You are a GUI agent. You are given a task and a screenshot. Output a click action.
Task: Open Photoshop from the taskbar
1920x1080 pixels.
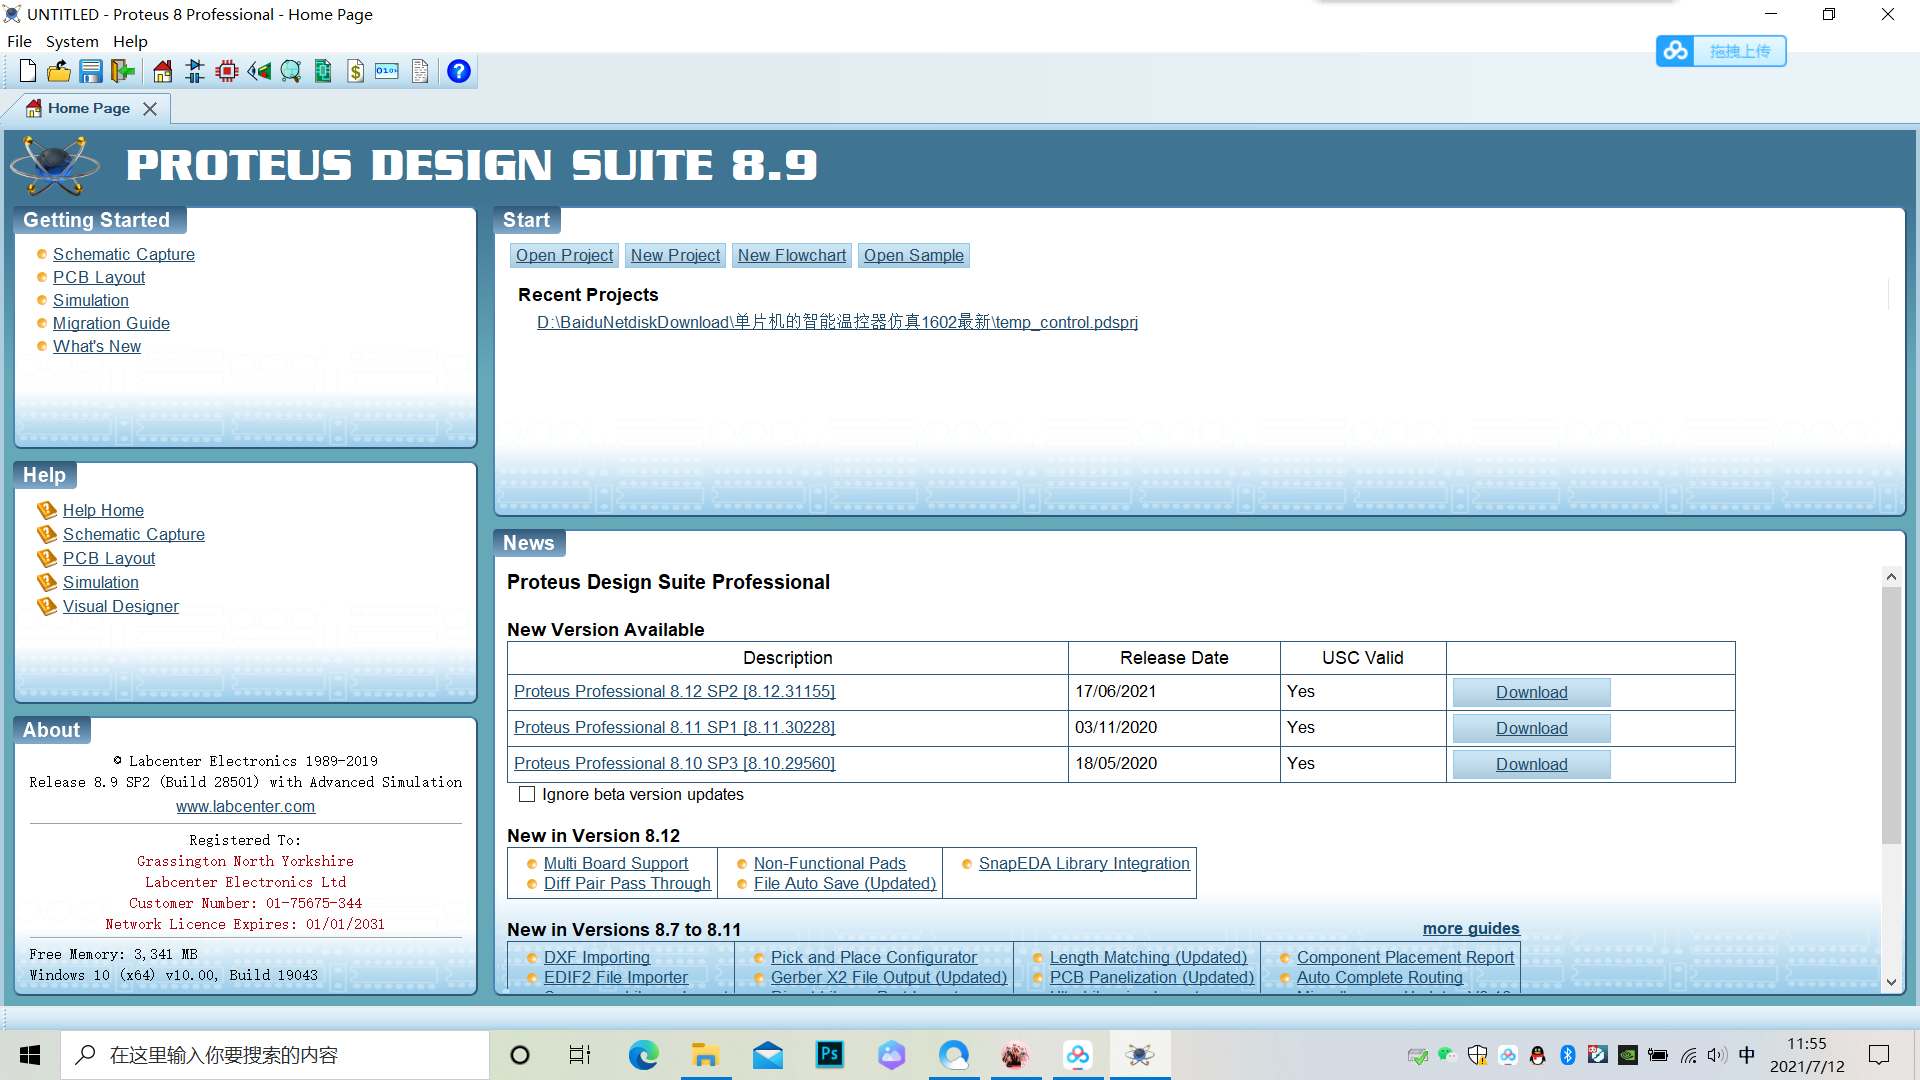[x=829, y=1055]
